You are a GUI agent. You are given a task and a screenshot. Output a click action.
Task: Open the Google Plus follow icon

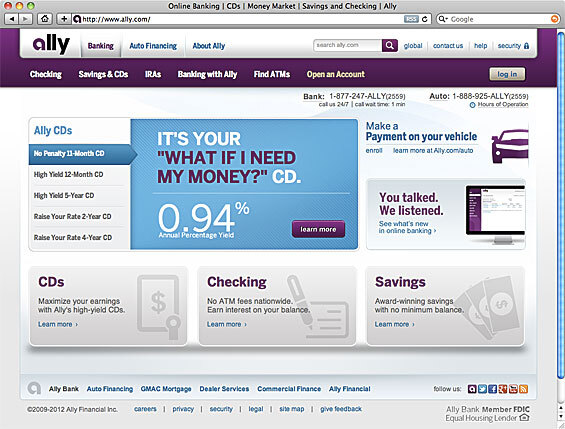tap(503, 389)
